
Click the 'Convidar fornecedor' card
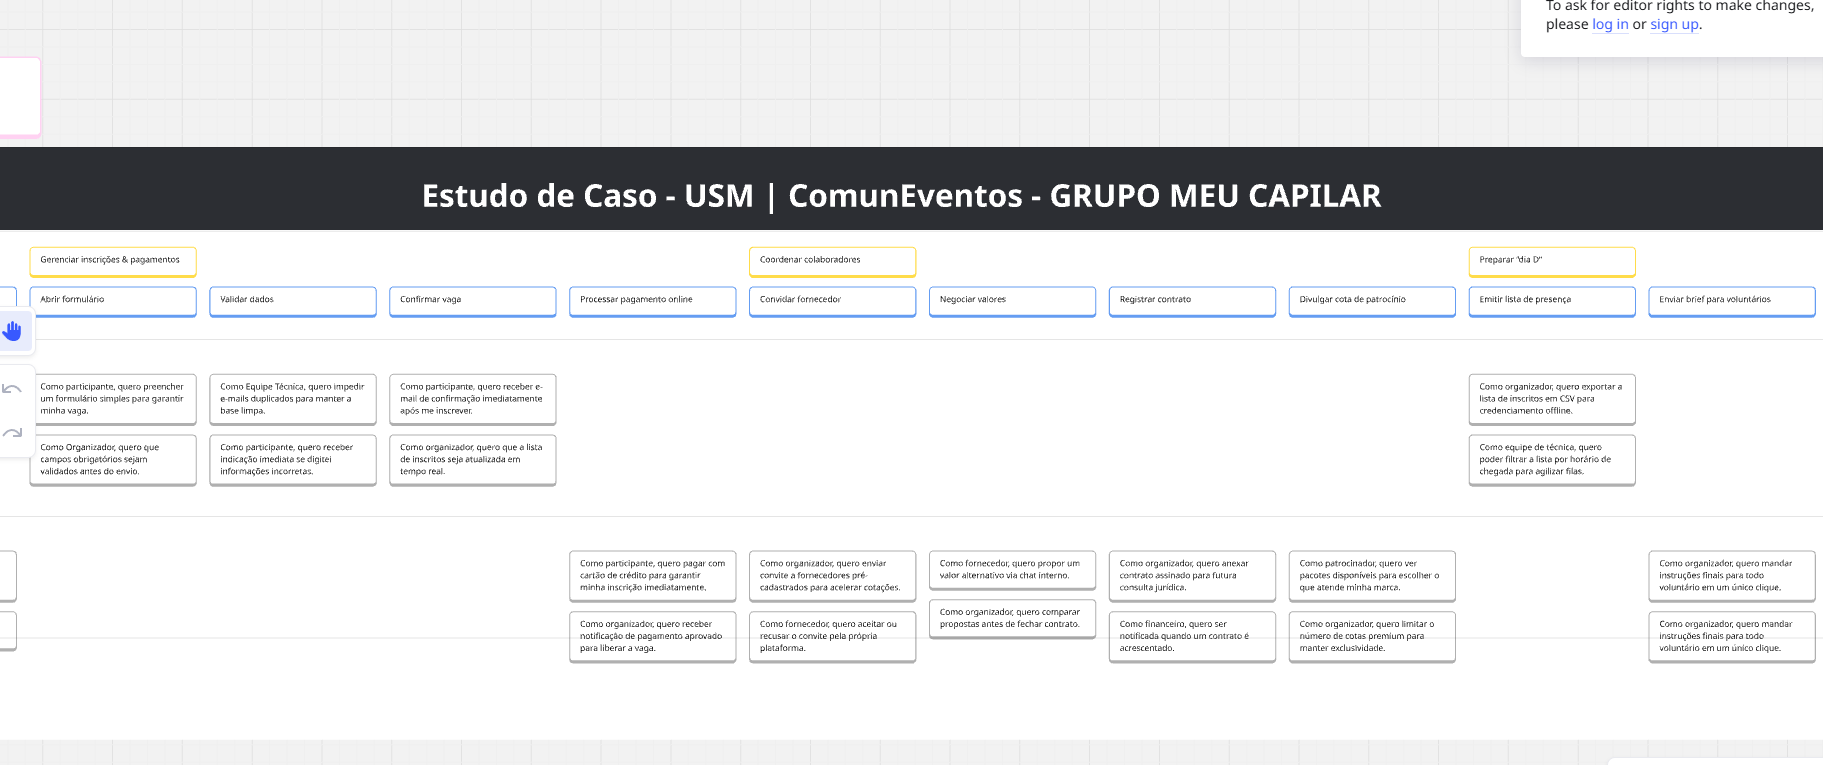[x=832, y=301]
